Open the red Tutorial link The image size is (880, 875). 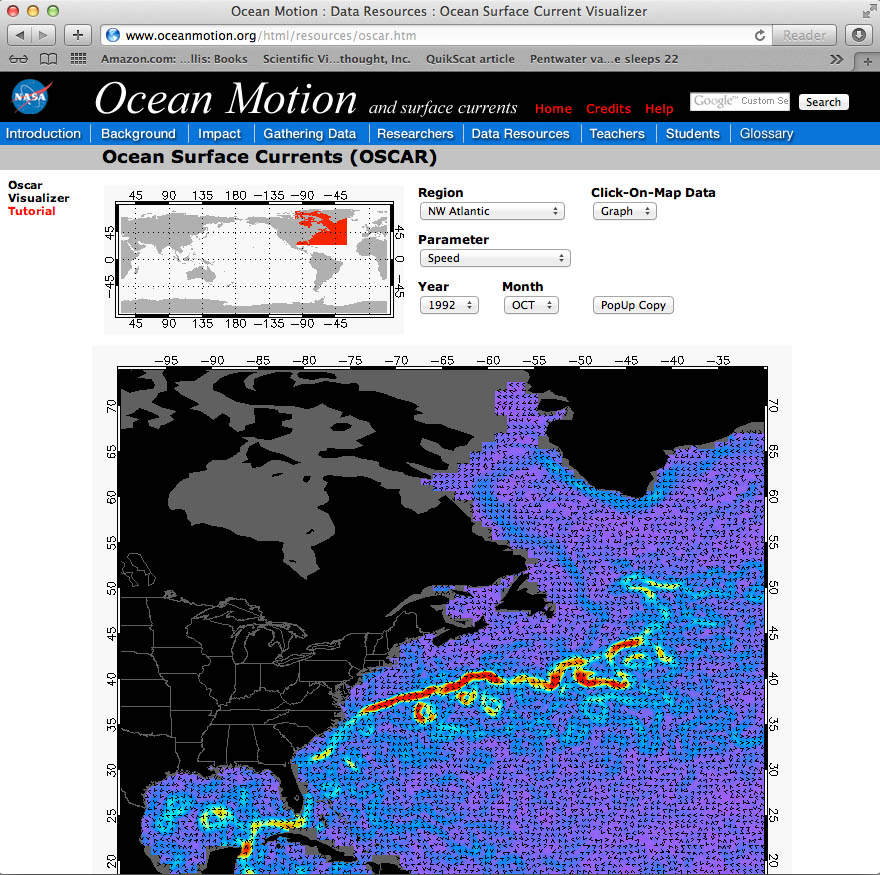(x=32, y=211)
